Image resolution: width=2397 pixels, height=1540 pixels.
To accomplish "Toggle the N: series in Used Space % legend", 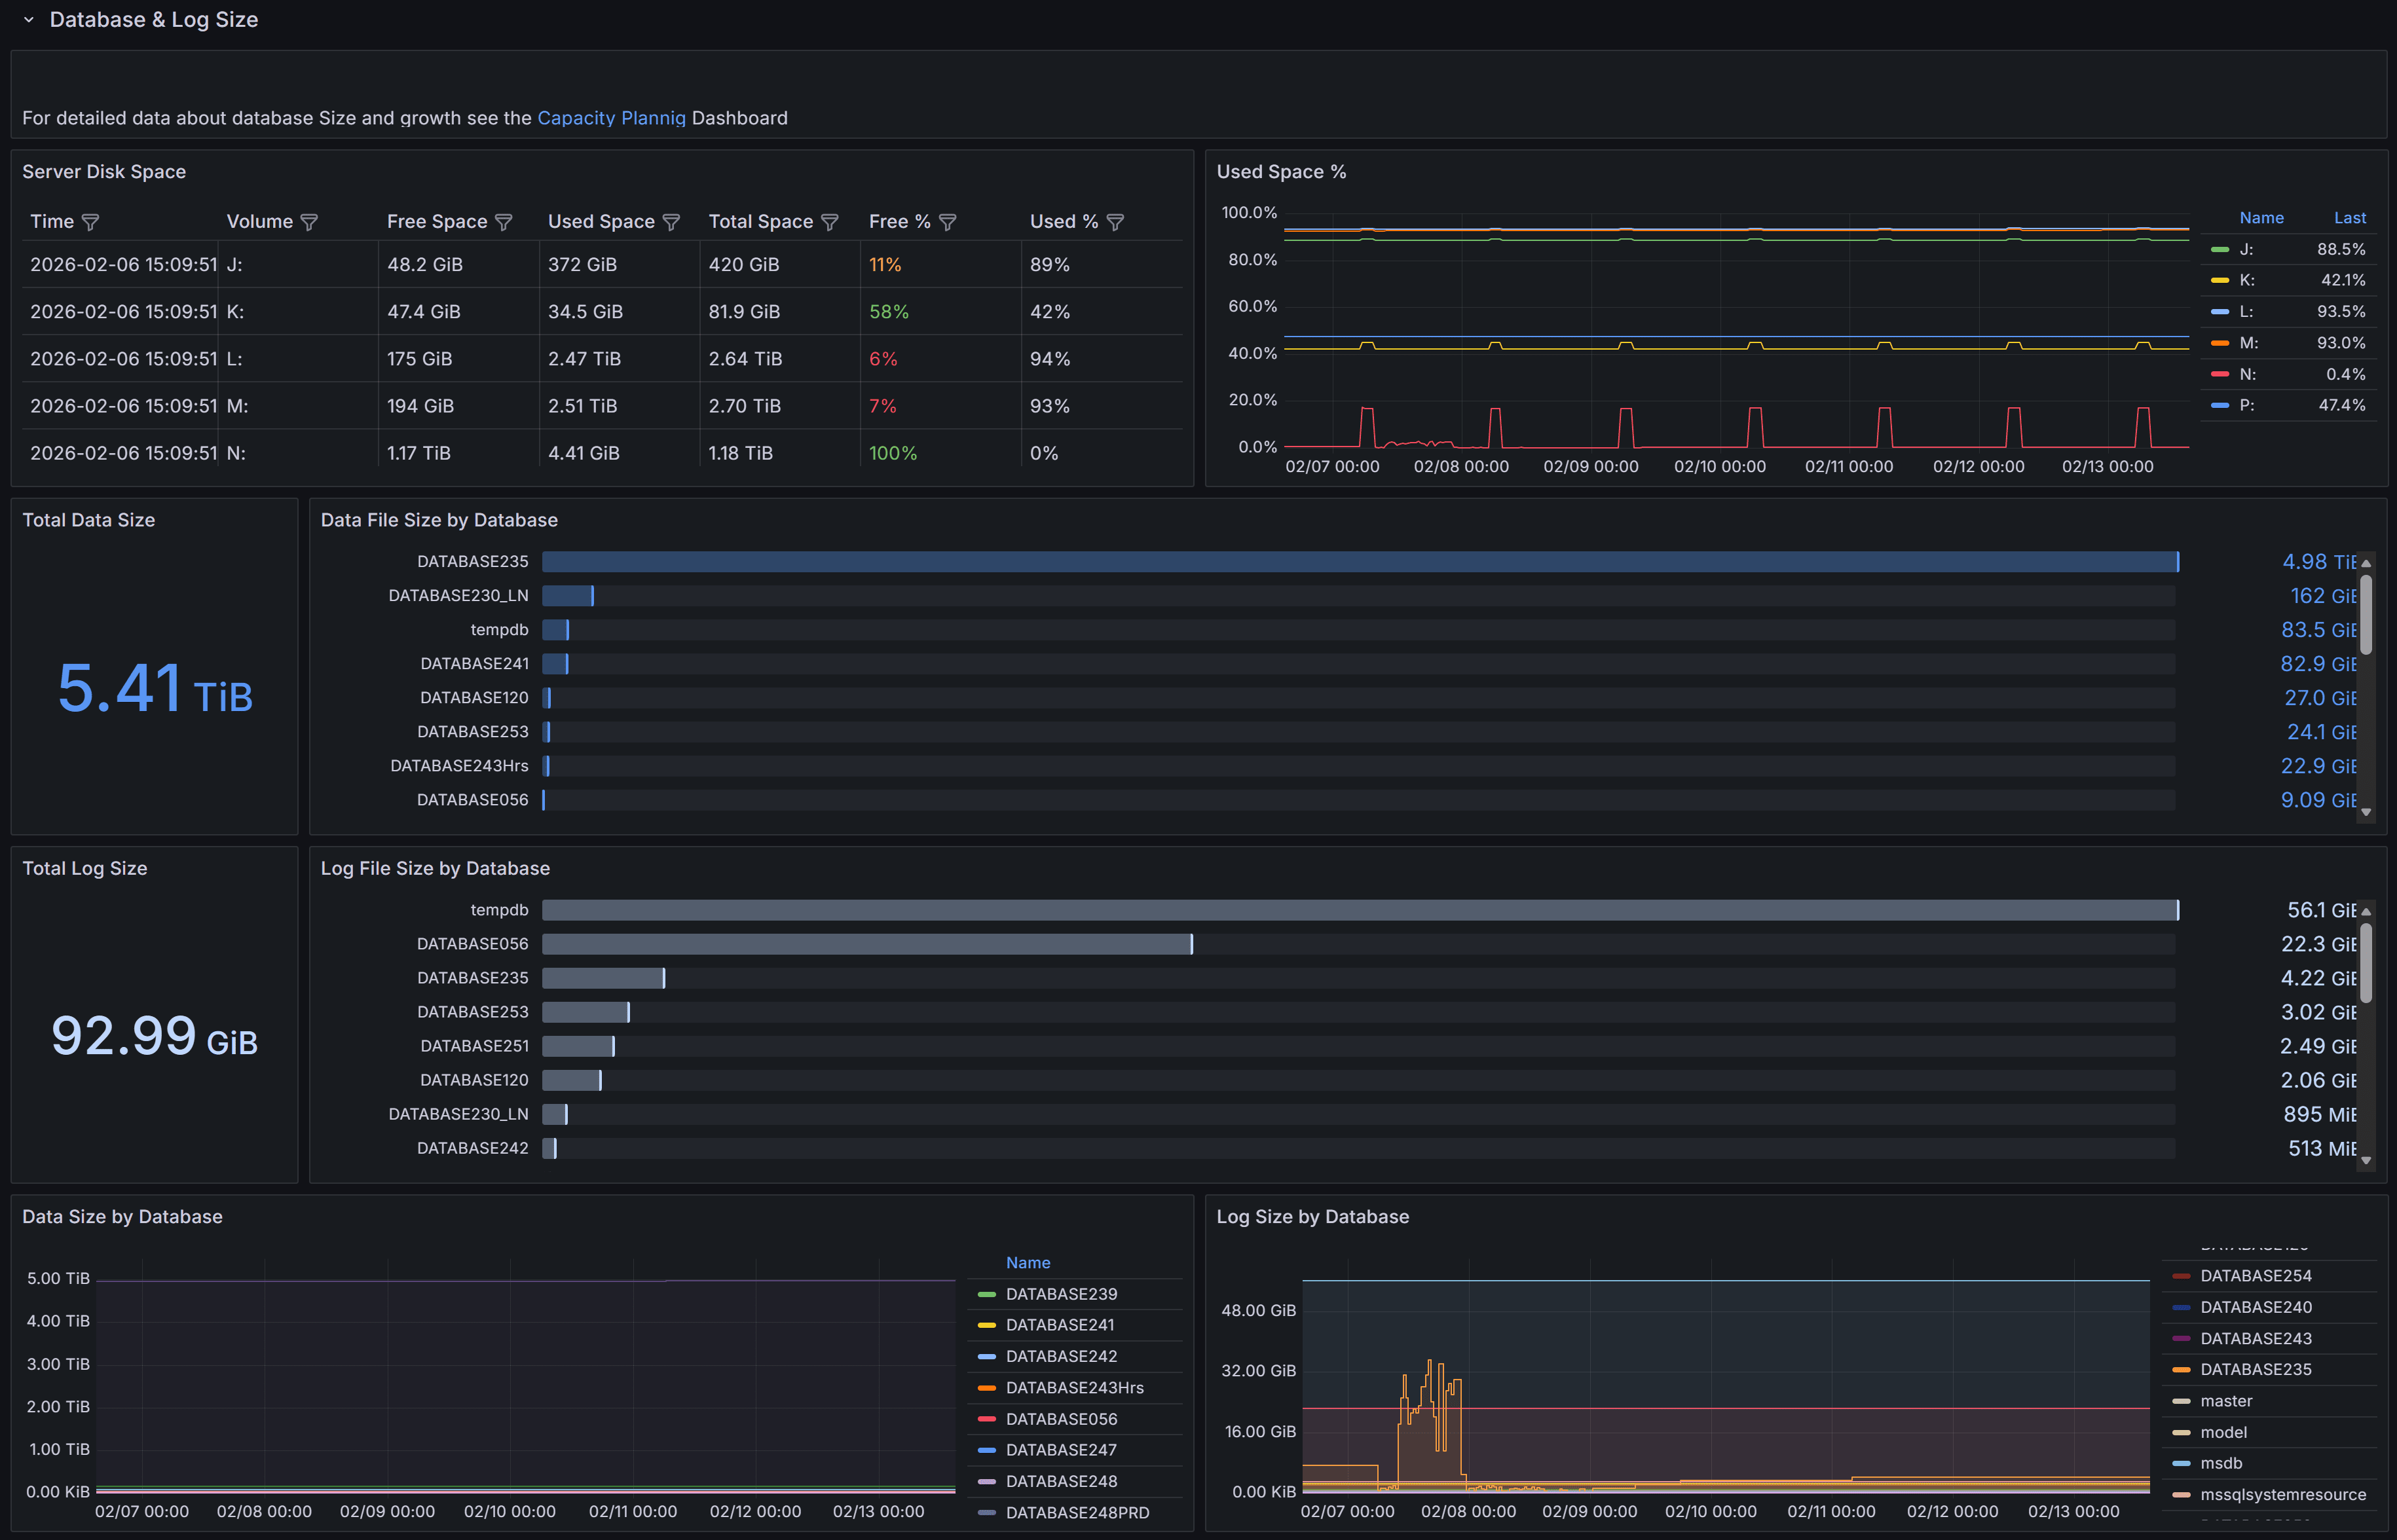I will pyautogui.click(x=2247, y=374).
